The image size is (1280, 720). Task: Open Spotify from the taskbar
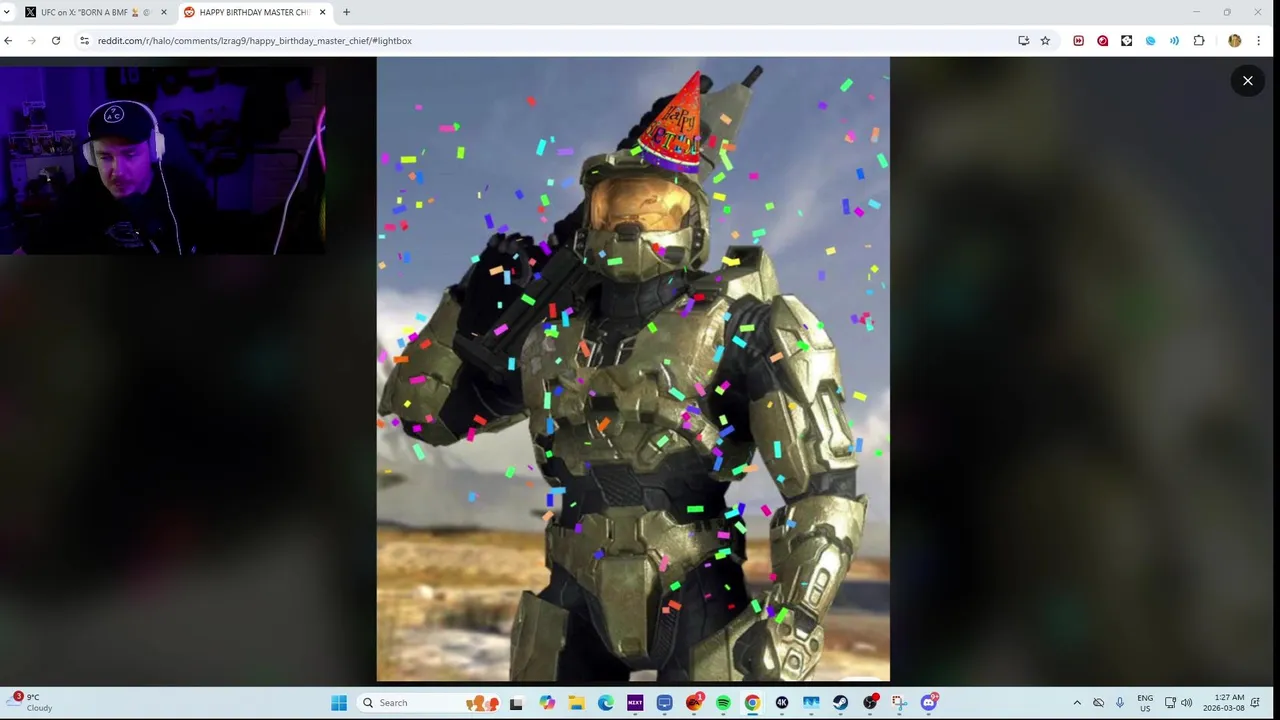(x=723, y=702)
